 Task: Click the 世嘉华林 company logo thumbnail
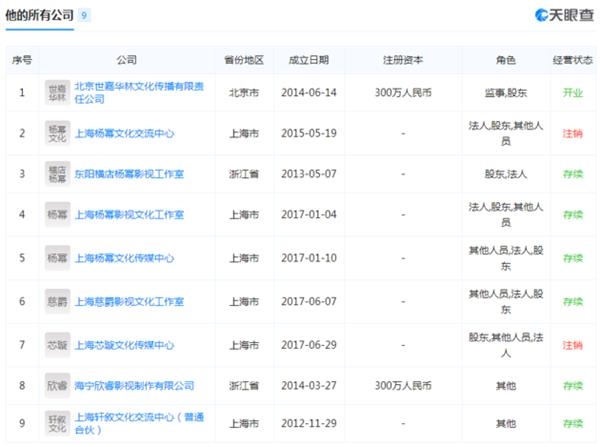pyautogui.click(x=57, y=93)
